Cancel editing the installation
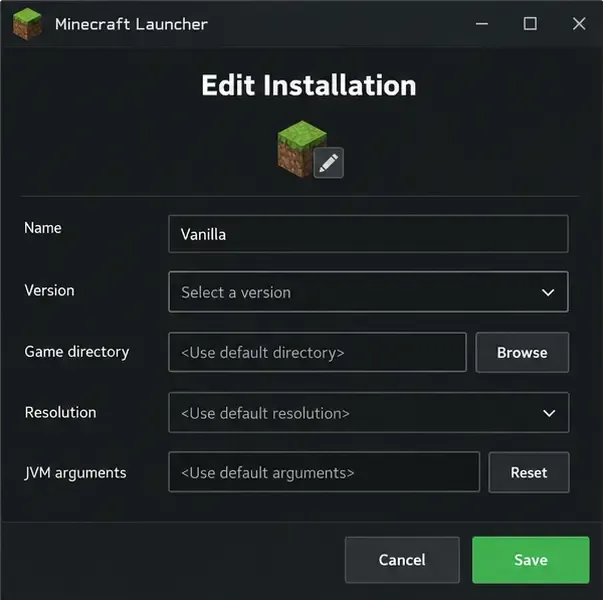The image size is (603, 600). click(x=402, y=560)
